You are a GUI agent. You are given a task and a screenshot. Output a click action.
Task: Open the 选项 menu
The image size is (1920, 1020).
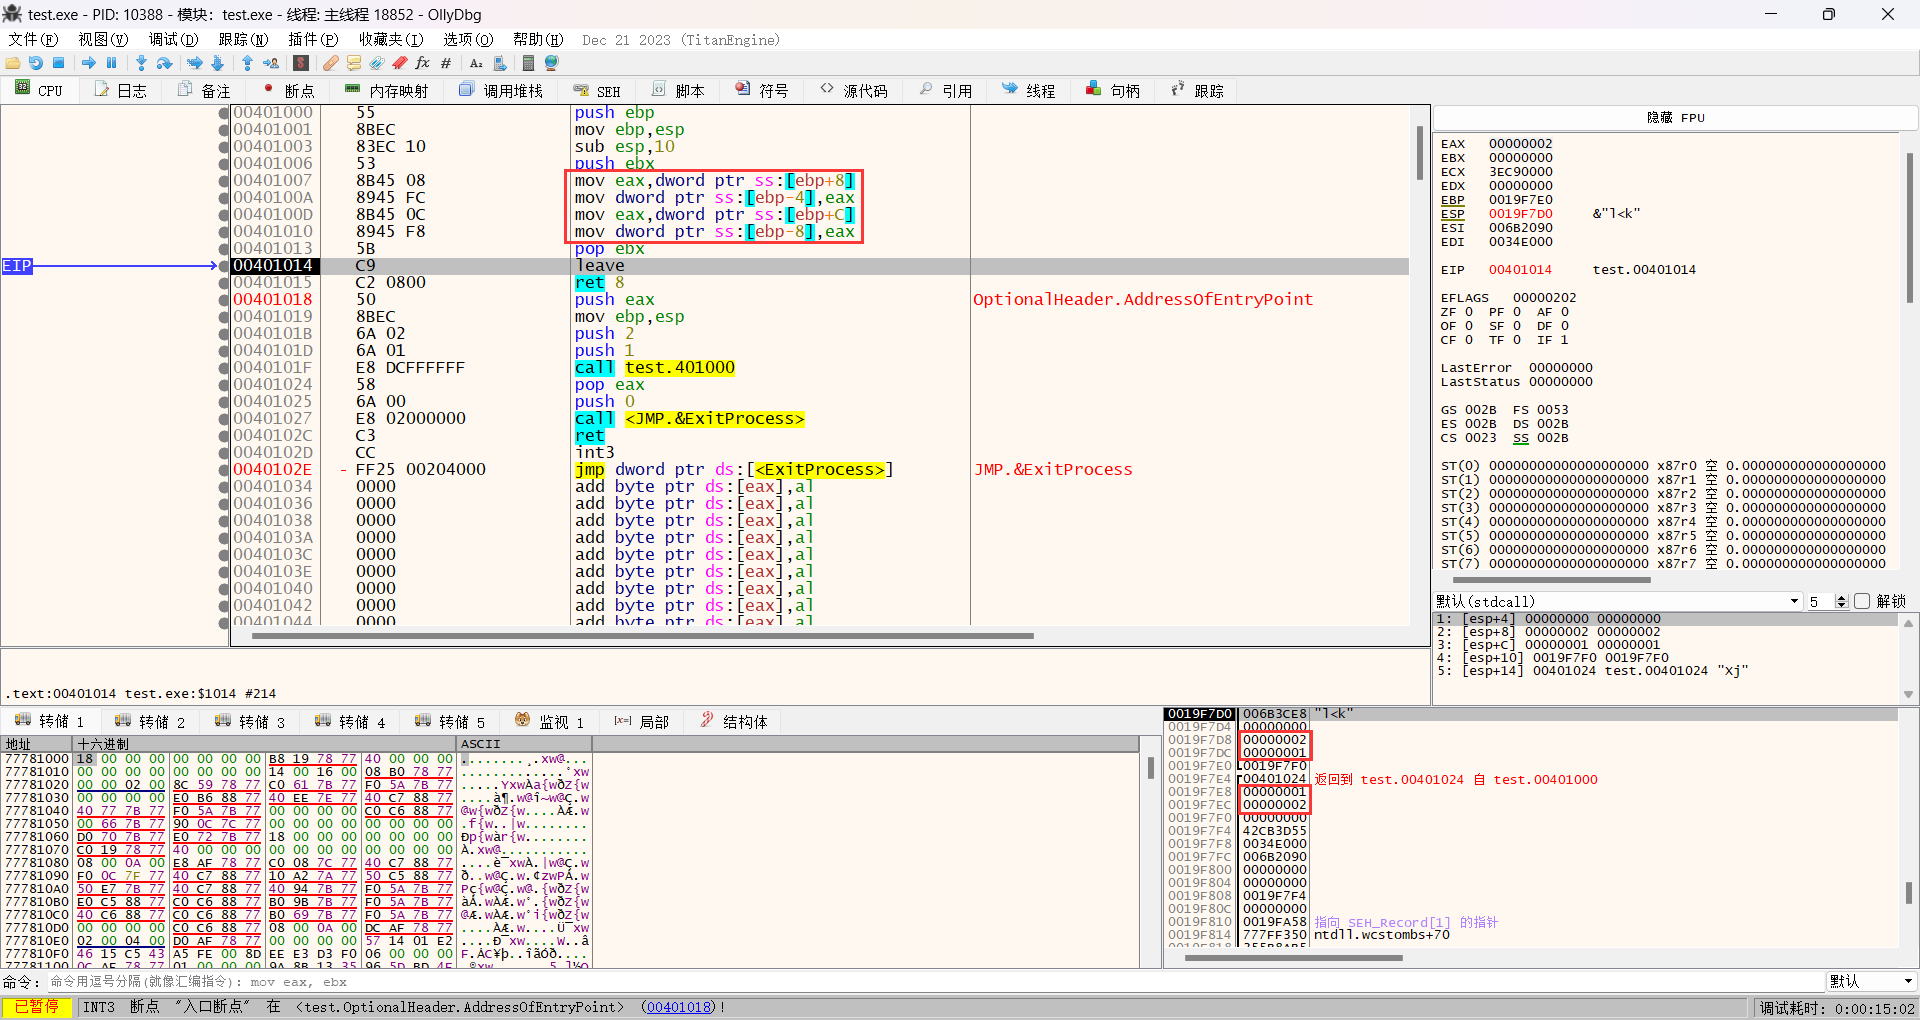coord(468,39)
